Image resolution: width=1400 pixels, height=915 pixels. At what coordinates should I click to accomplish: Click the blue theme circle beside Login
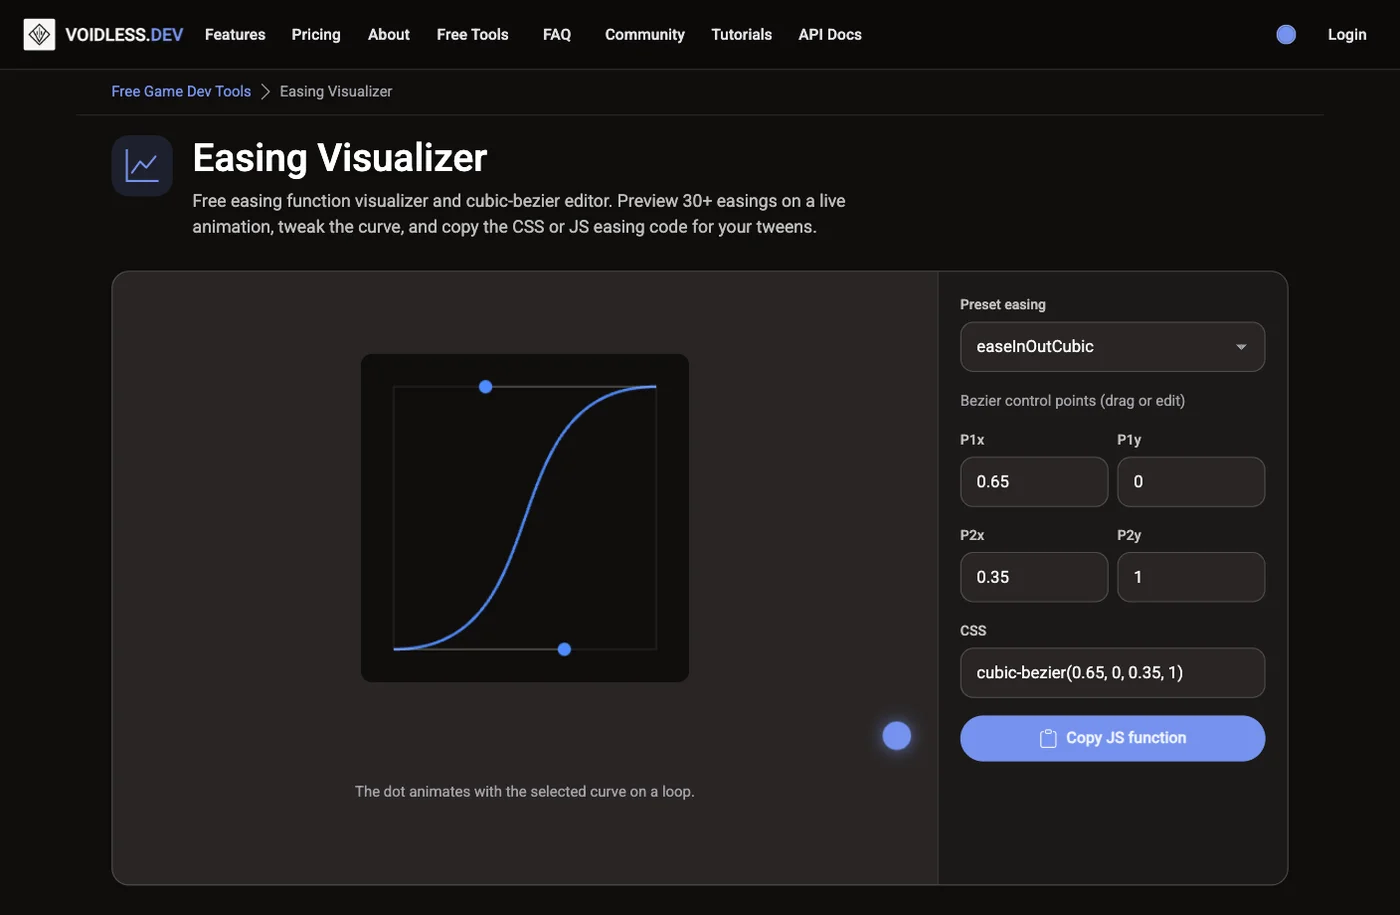pyautogui.click(x=1286, y=34)
